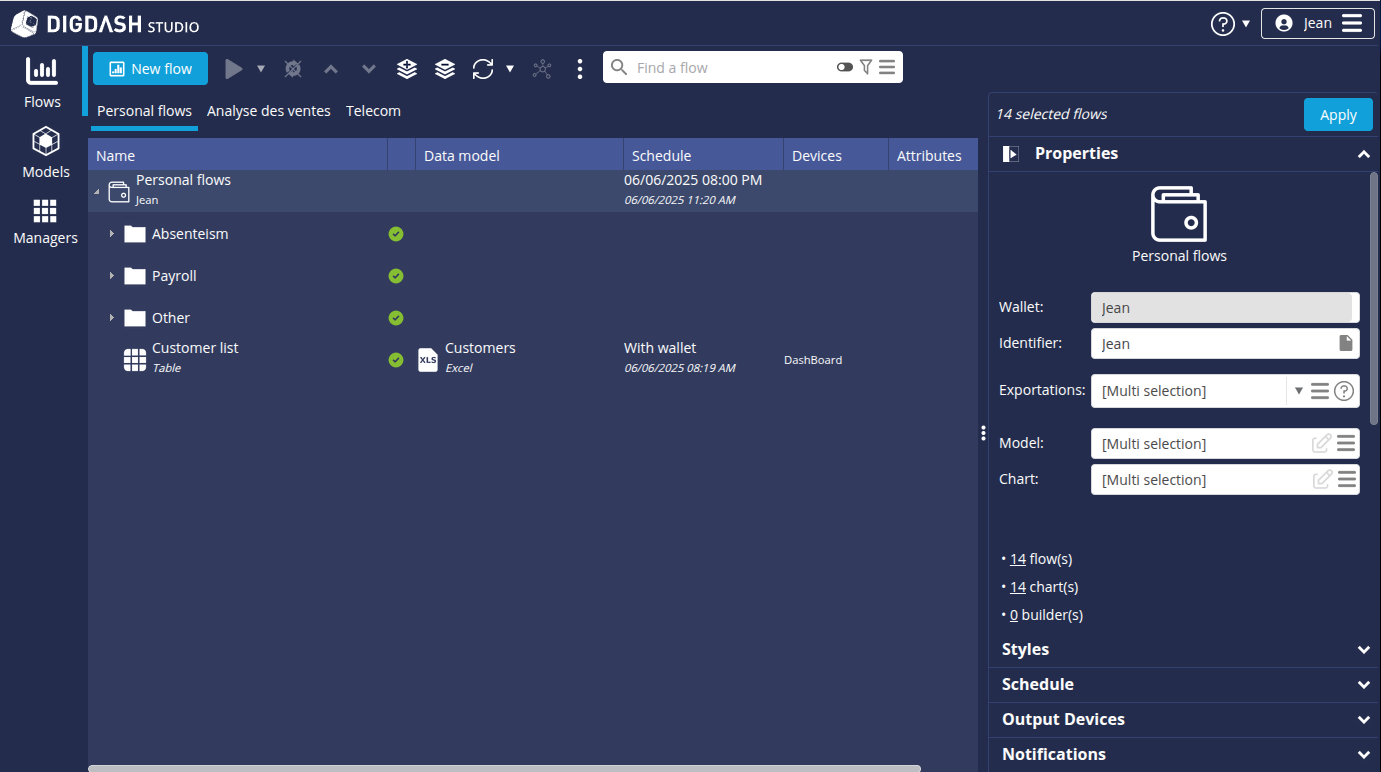
Task: Switch to the Analyse des ventes tab
Action: (268, 111)
